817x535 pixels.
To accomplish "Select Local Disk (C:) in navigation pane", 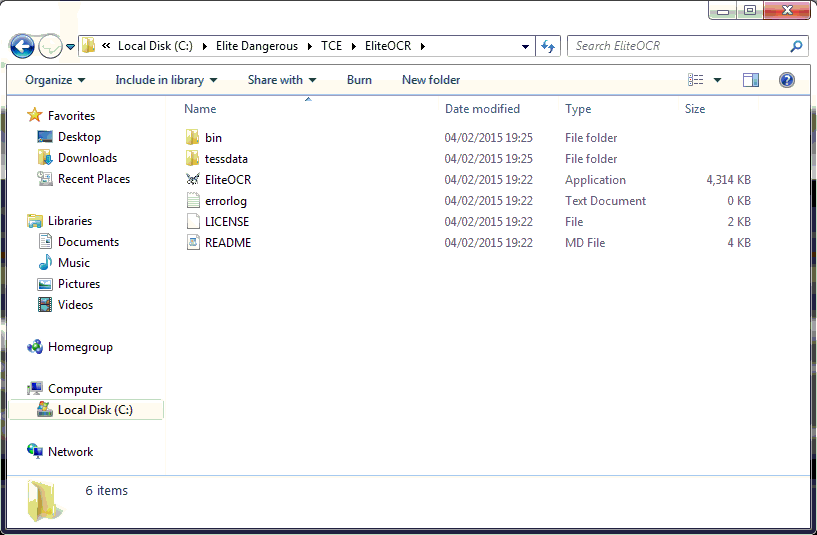I will [95, 410].
